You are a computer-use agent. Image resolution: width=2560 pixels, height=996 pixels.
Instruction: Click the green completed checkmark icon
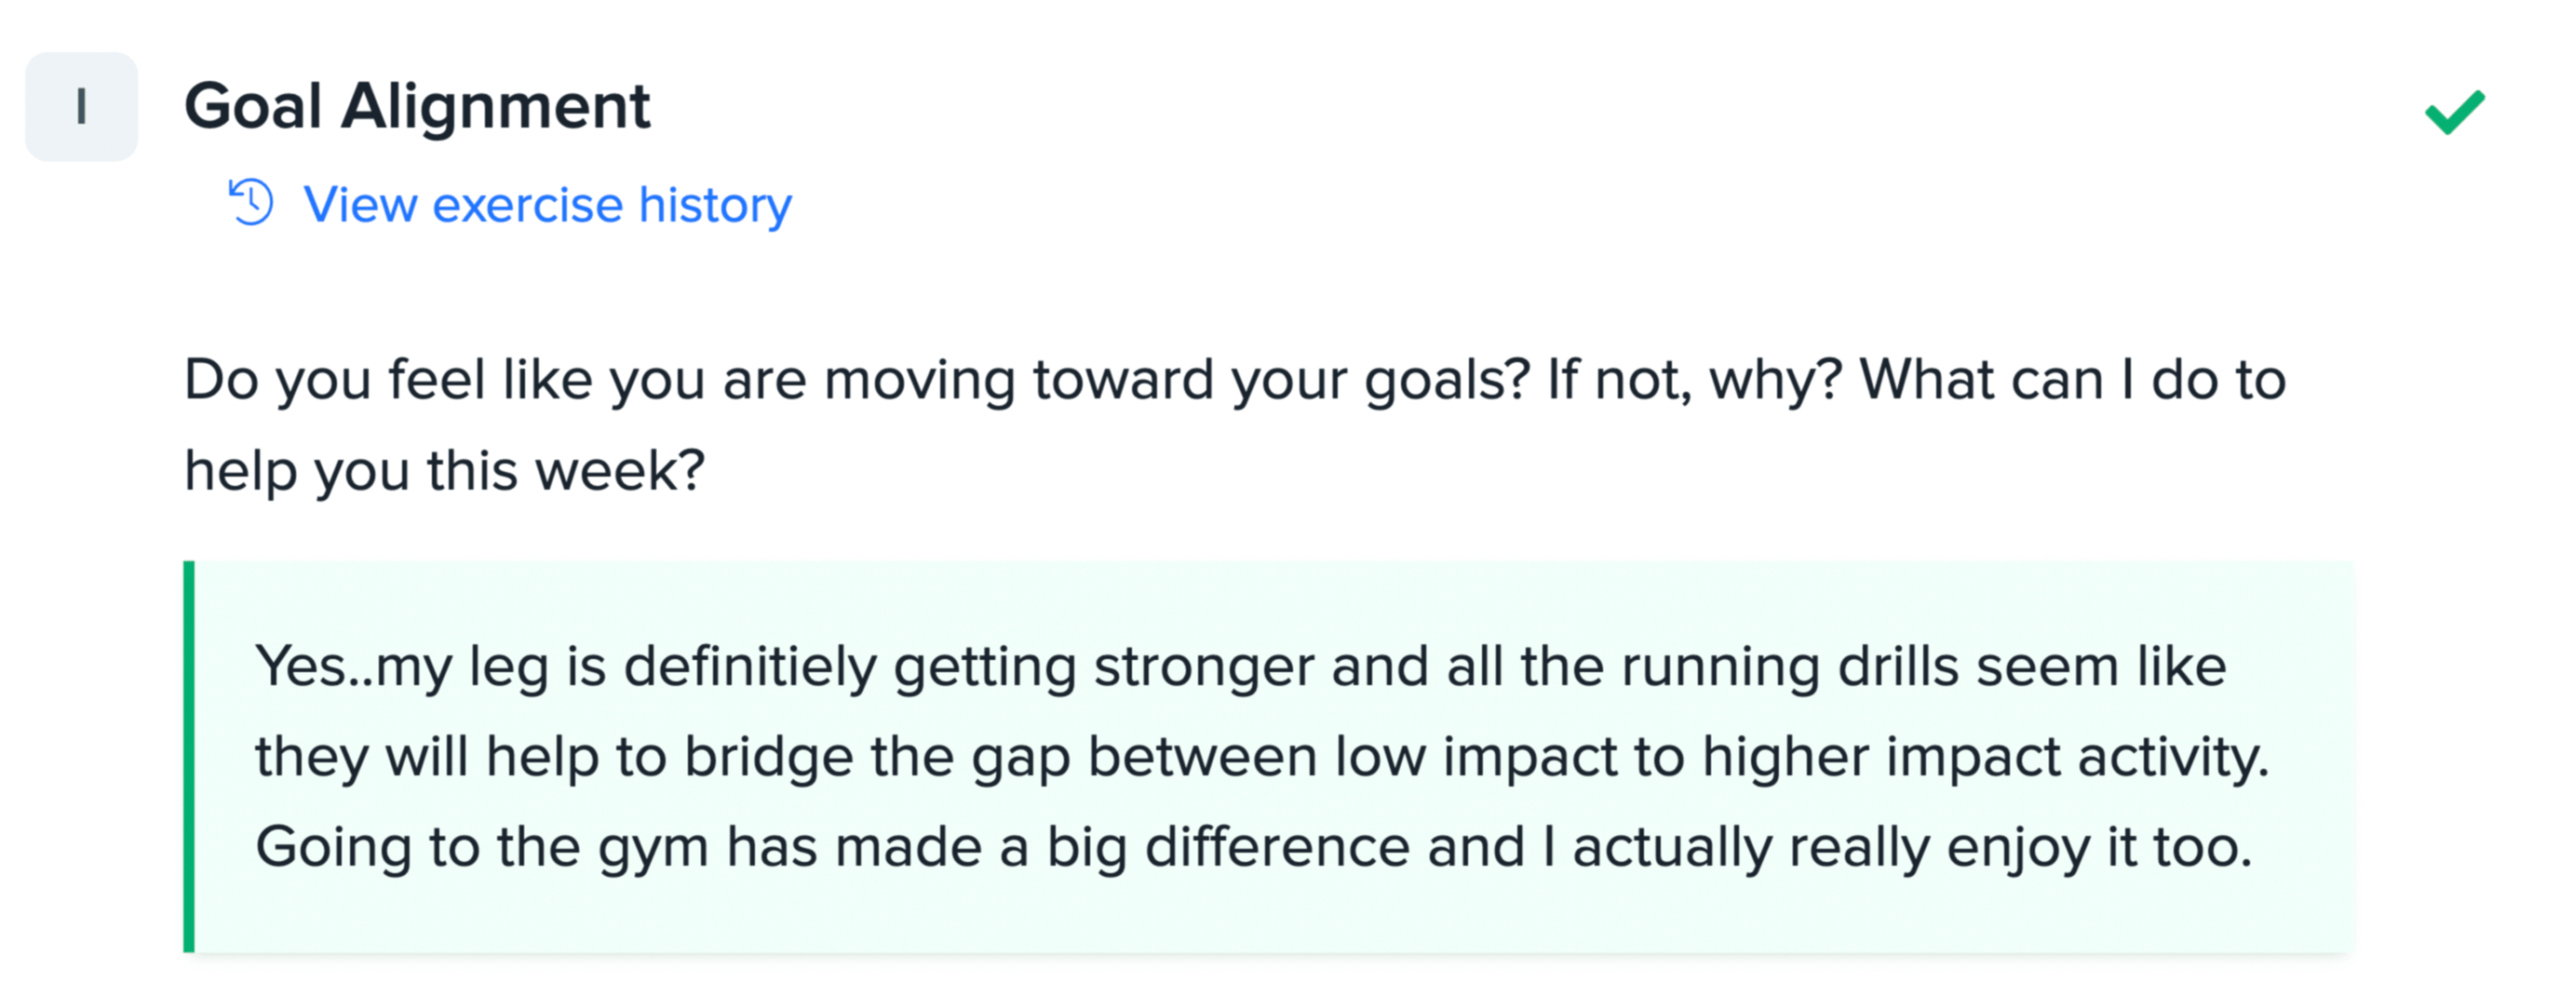[x=2454, y=111]
